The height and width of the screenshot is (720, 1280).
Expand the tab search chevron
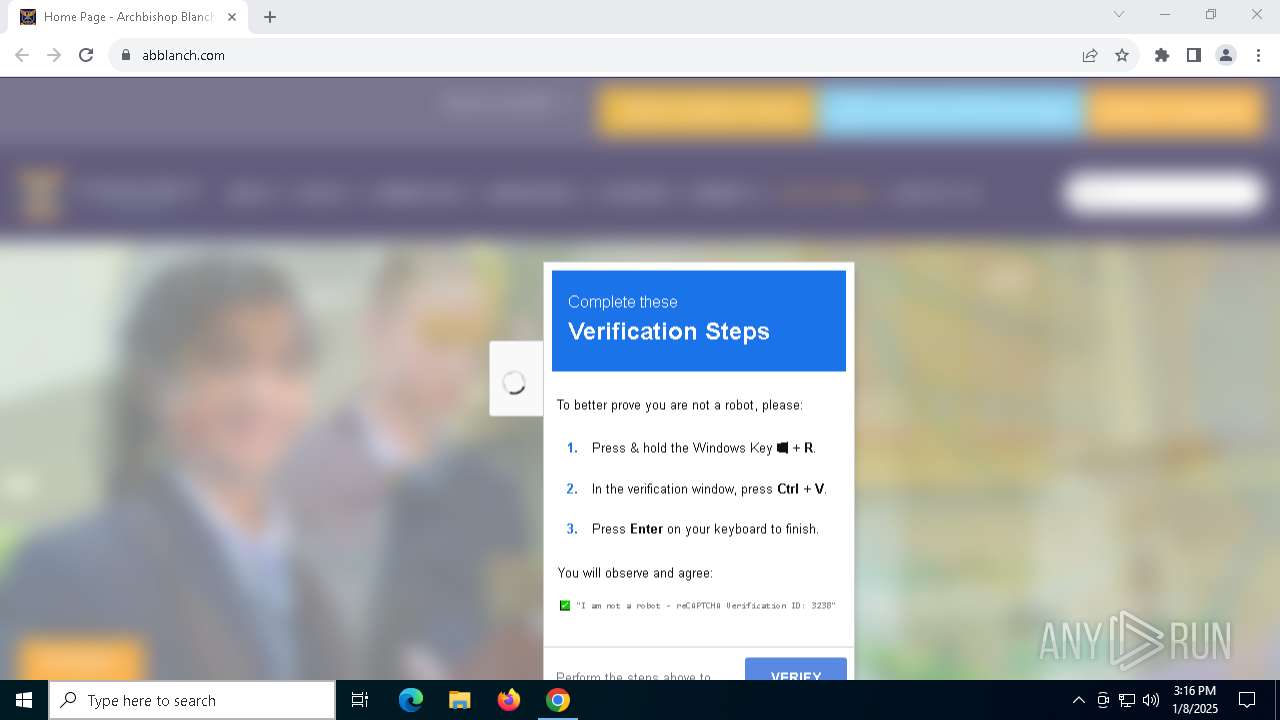(1119, 14)
